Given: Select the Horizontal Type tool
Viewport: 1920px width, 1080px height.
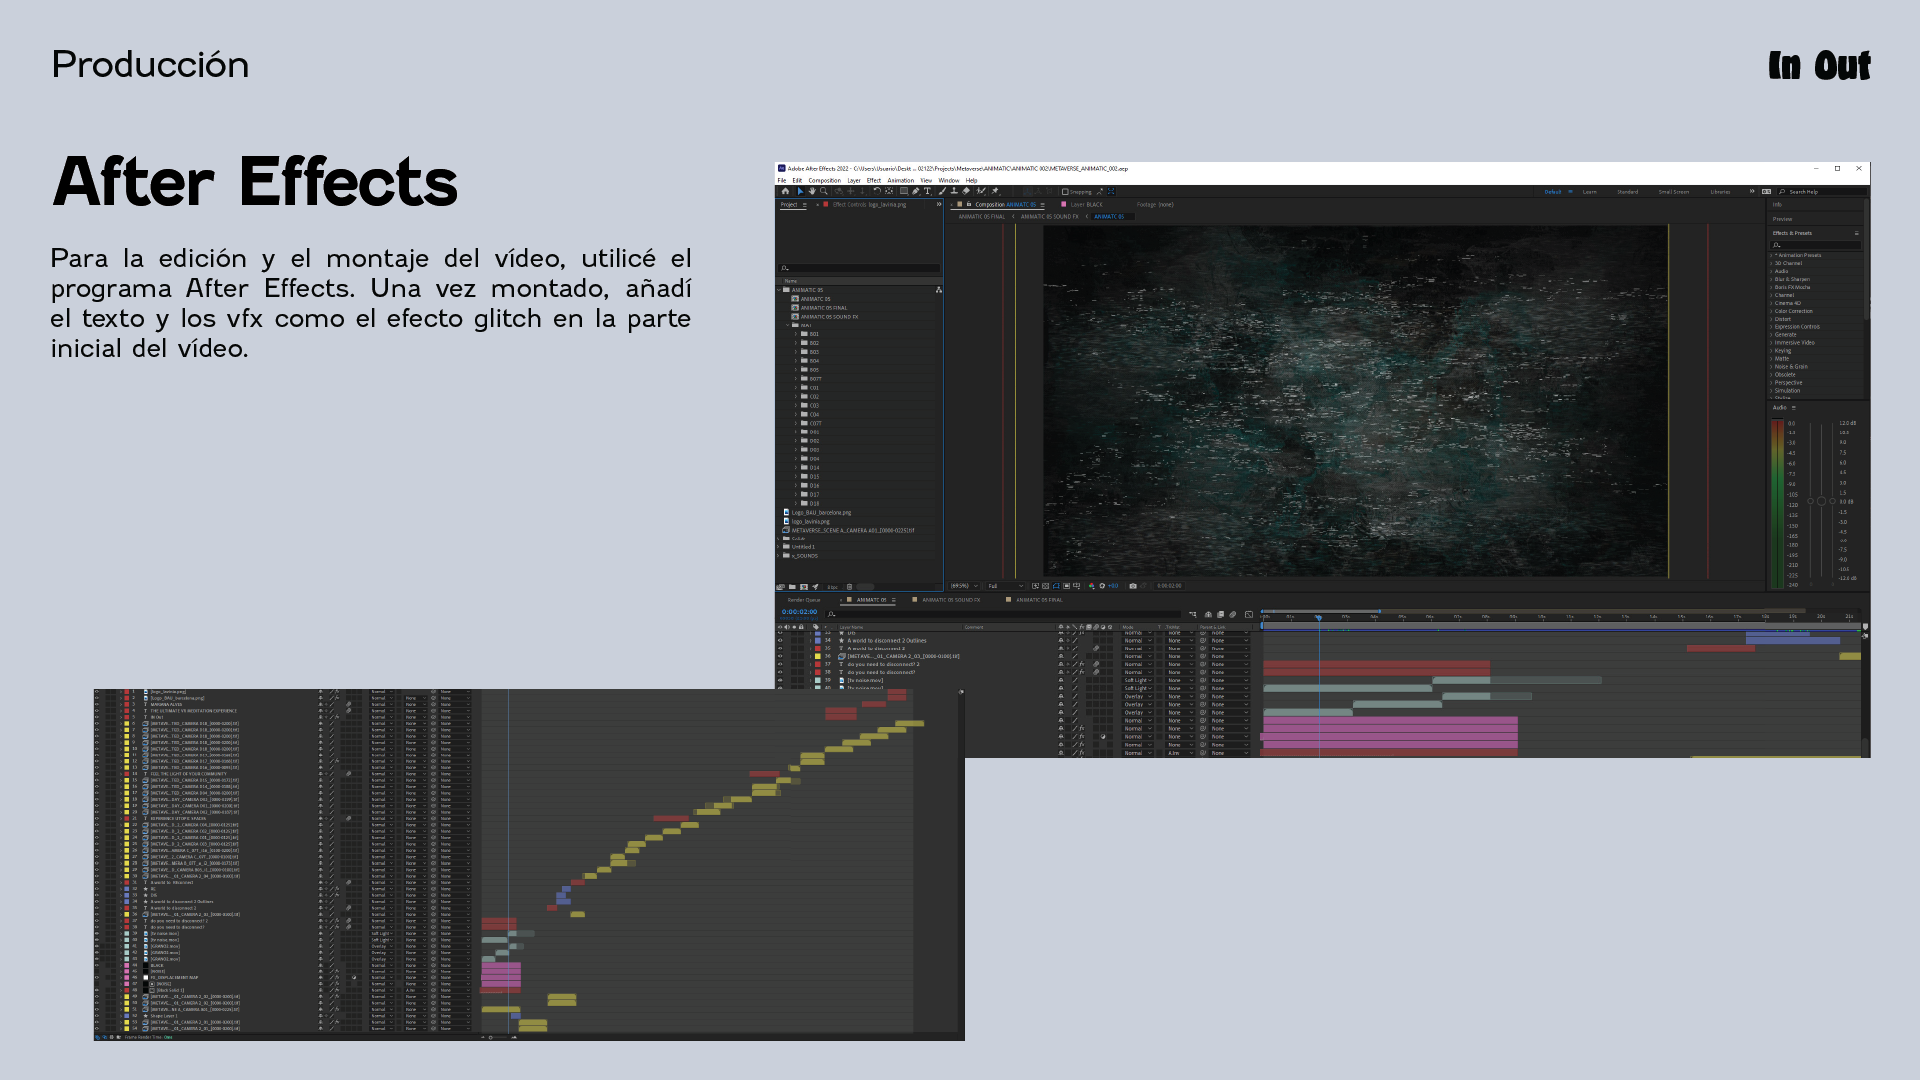Looking at the screenshot, I should pos(927,191).
